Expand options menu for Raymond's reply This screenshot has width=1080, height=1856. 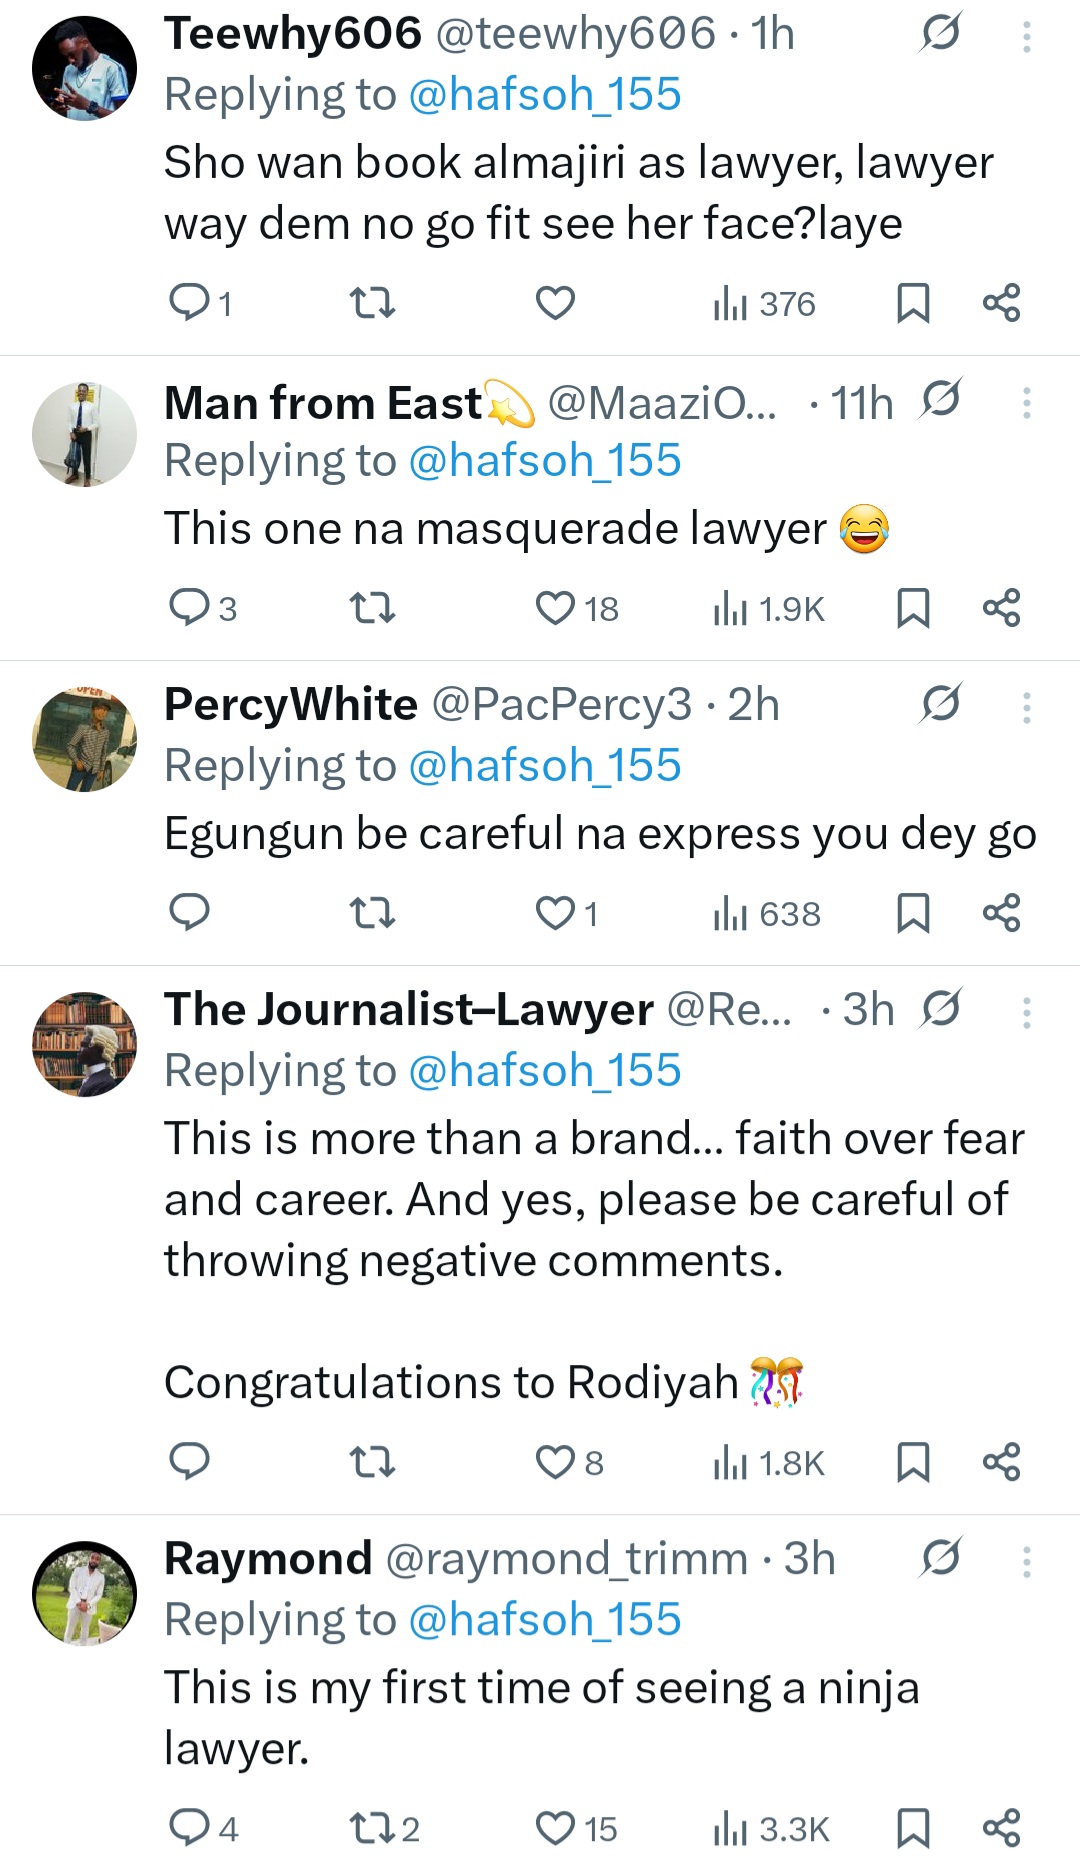click(x=1026, y=1561)
